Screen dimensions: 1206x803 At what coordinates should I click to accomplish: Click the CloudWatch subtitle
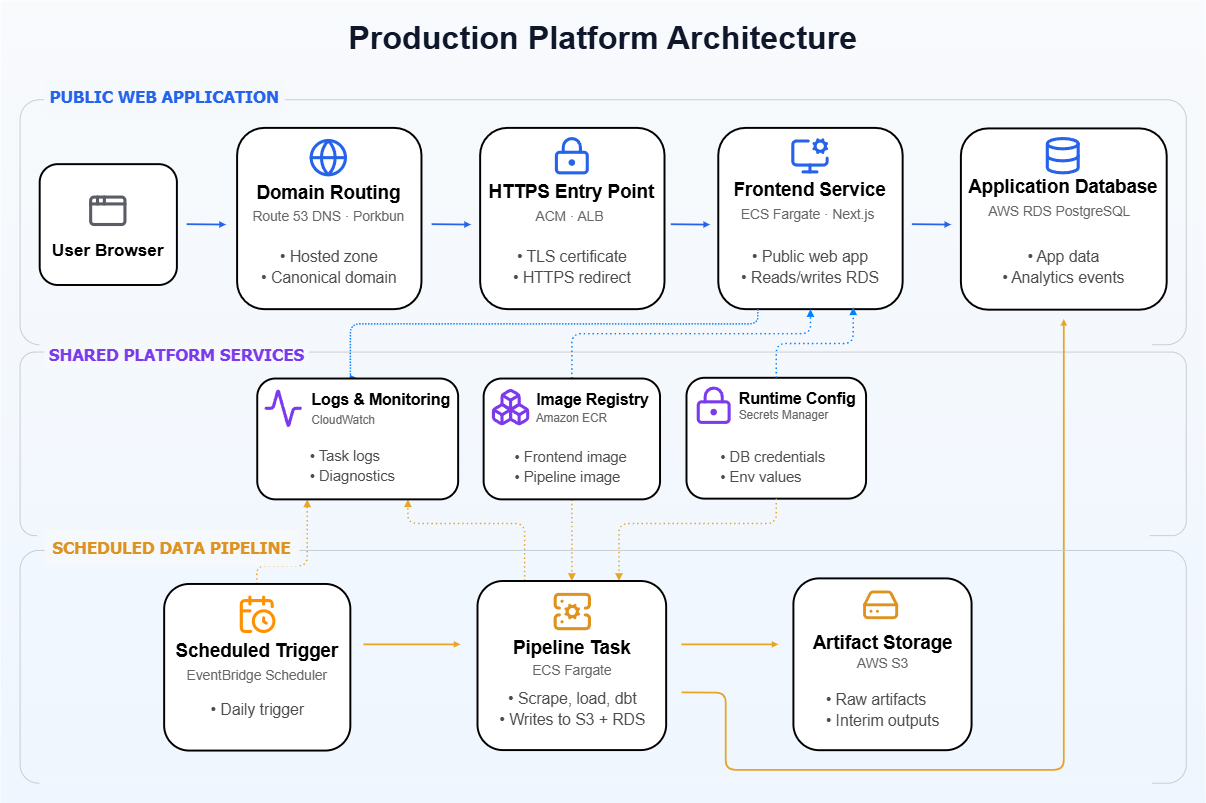[343, 420]
